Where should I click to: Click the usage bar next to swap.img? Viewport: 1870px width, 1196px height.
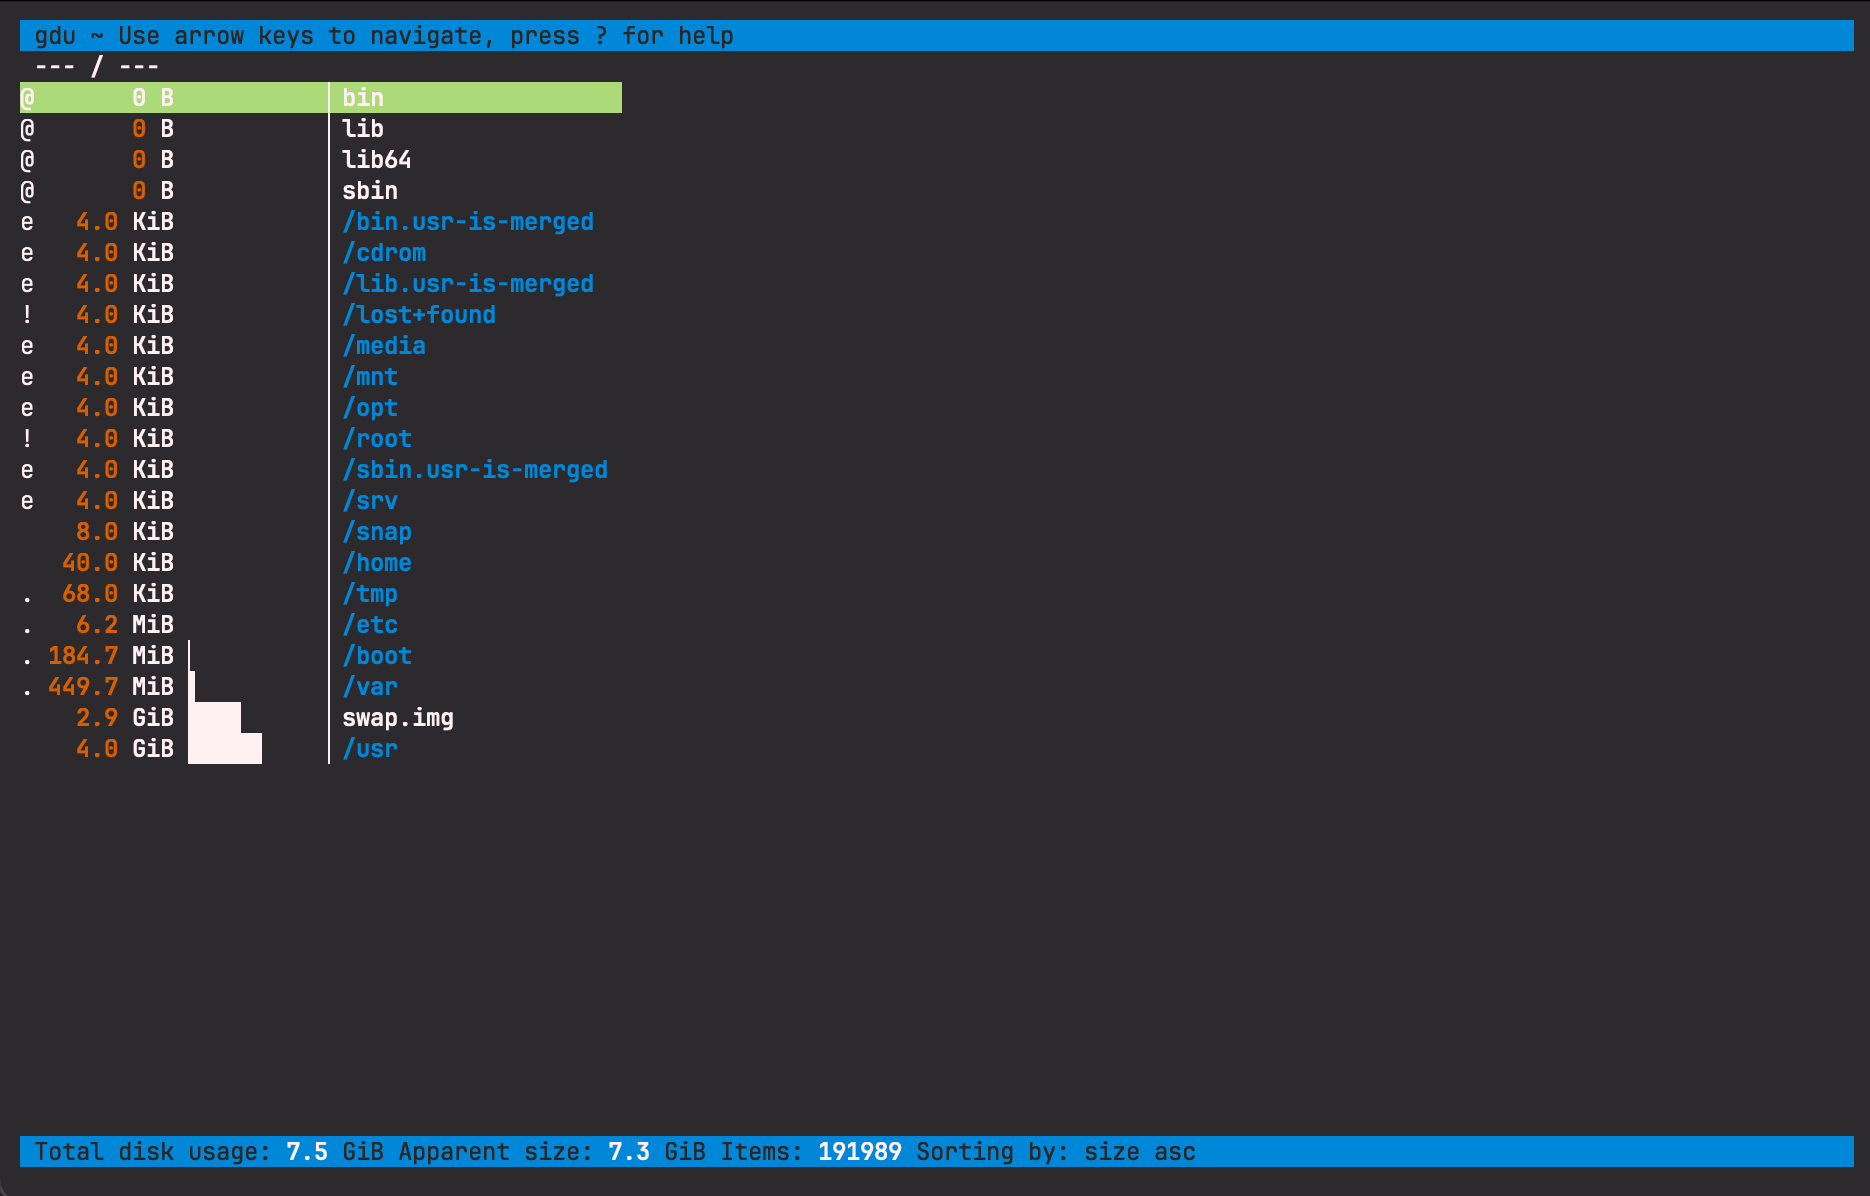(215, 717)
